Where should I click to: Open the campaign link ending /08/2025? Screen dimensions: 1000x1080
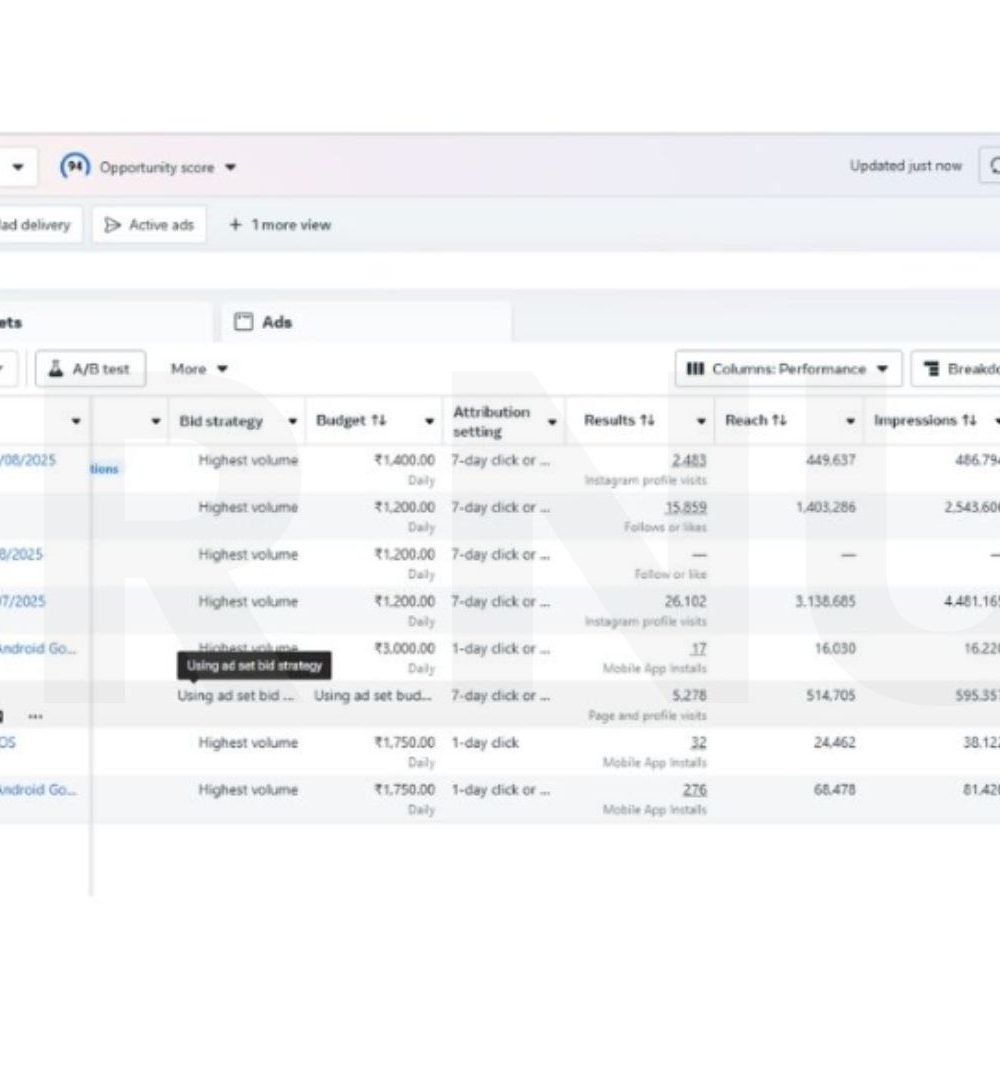point(28,460)
